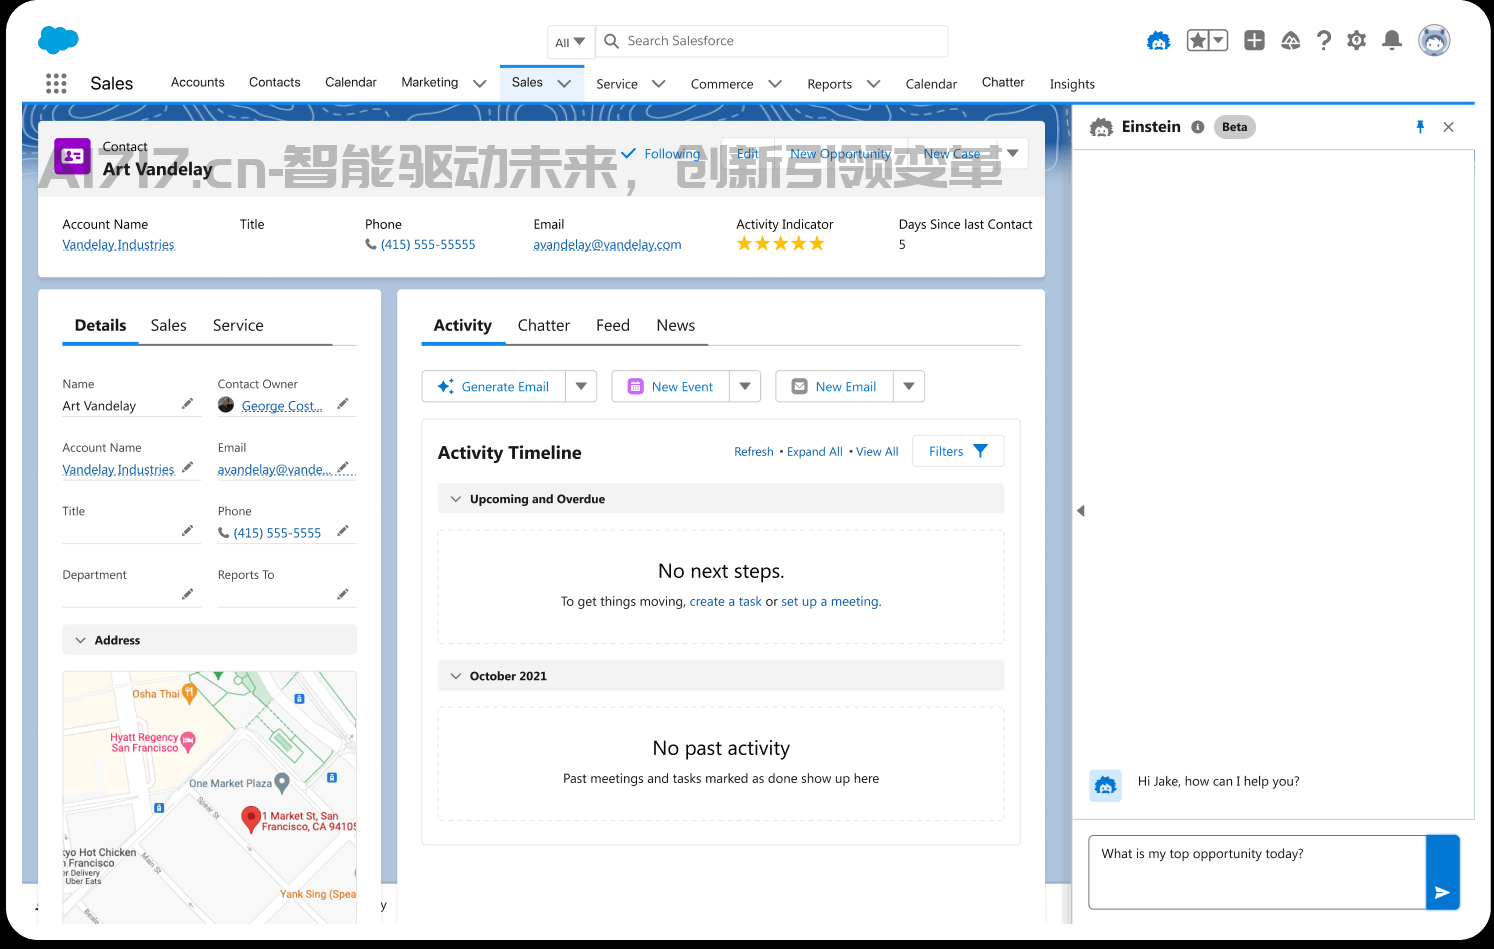Collapse the Address section
This screenshot has height=949, width=1494.
coord(81,640)
